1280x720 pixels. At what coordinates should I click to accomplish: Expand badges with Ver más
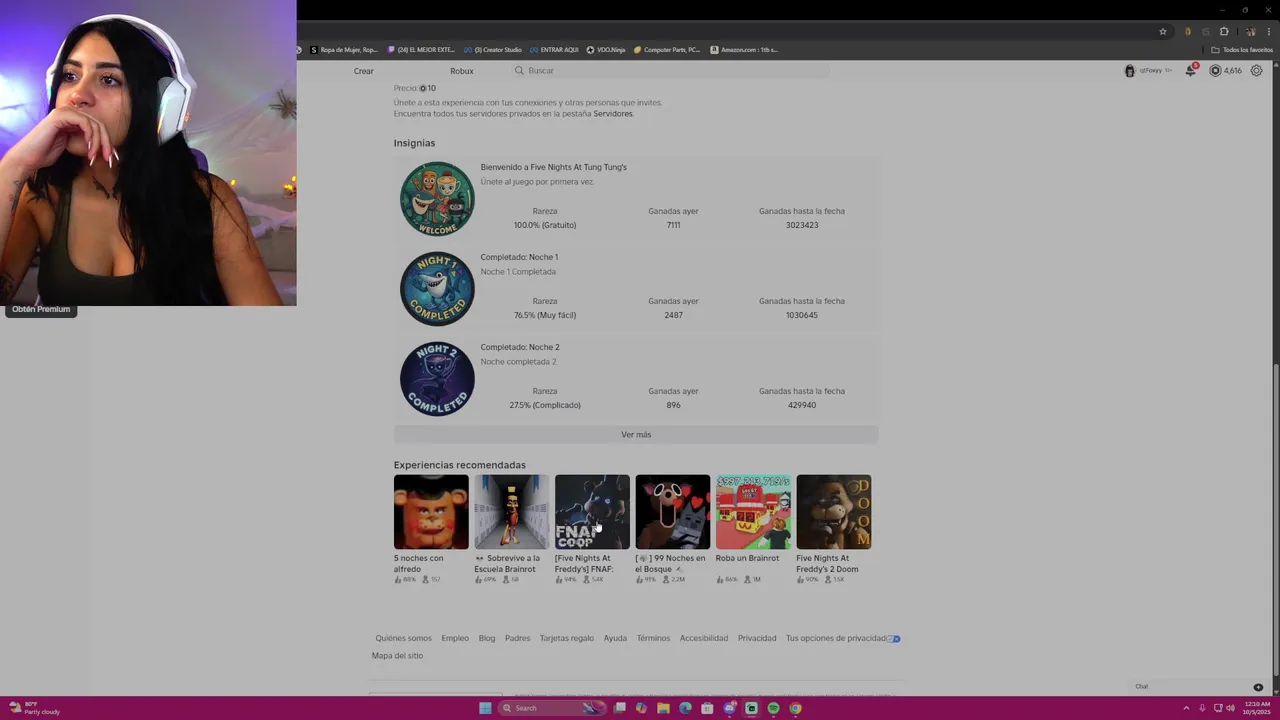coord(636,434)
